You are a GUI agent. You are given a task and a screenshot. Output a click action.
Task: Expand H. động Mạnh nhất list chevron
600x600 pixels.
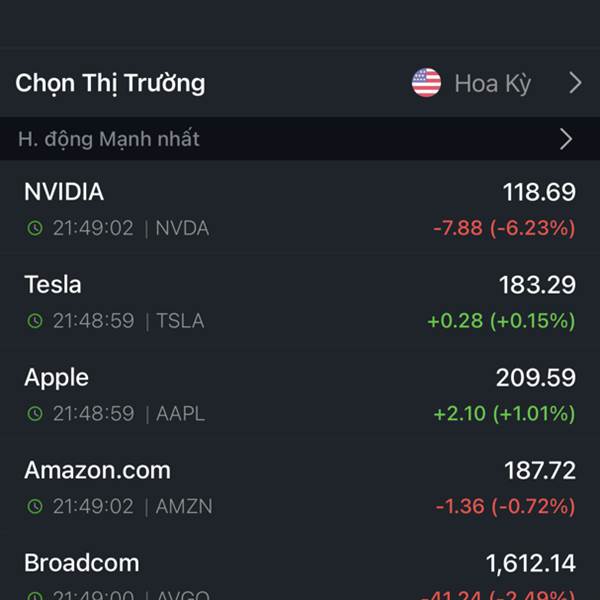point(566,139)
